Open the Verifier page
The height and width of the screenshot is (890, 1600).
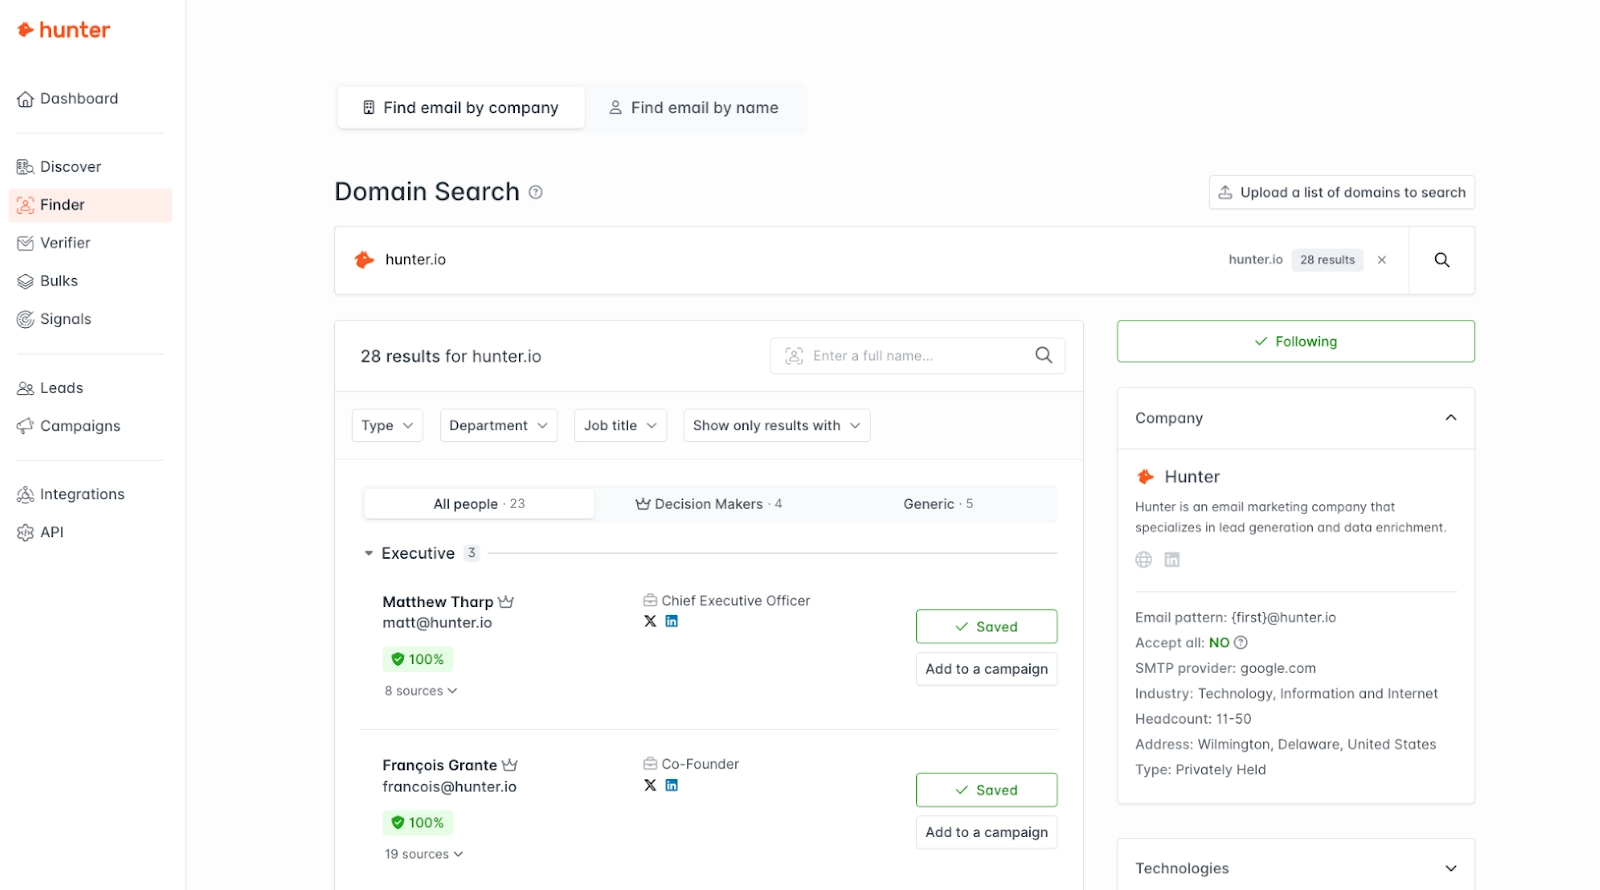pyautogui.click(x=54, y=243)
